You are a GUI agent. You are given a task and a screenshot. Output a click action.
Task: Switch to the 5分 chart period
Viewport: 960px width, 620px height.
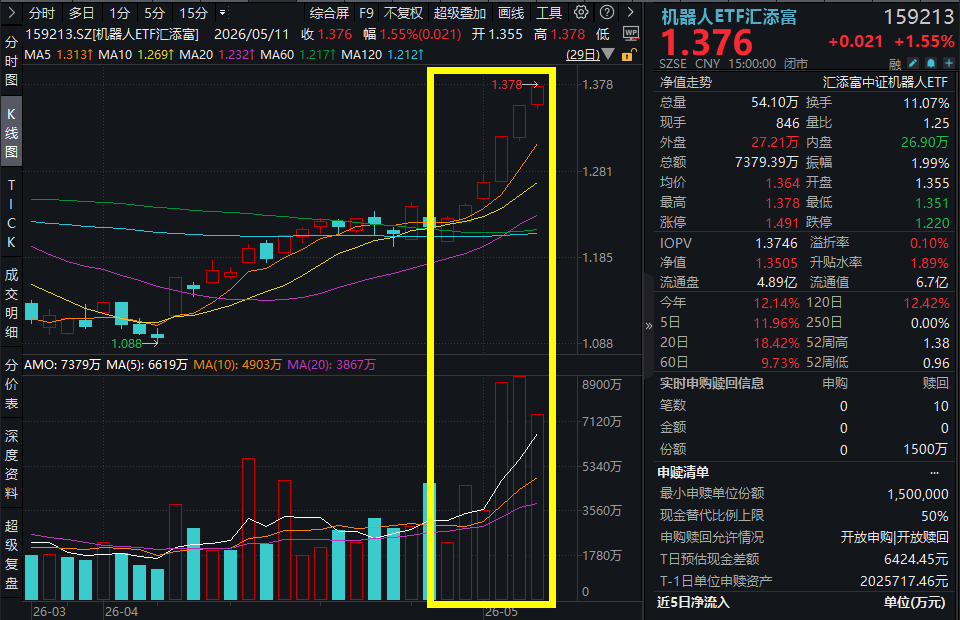click(x=154, y=13)
